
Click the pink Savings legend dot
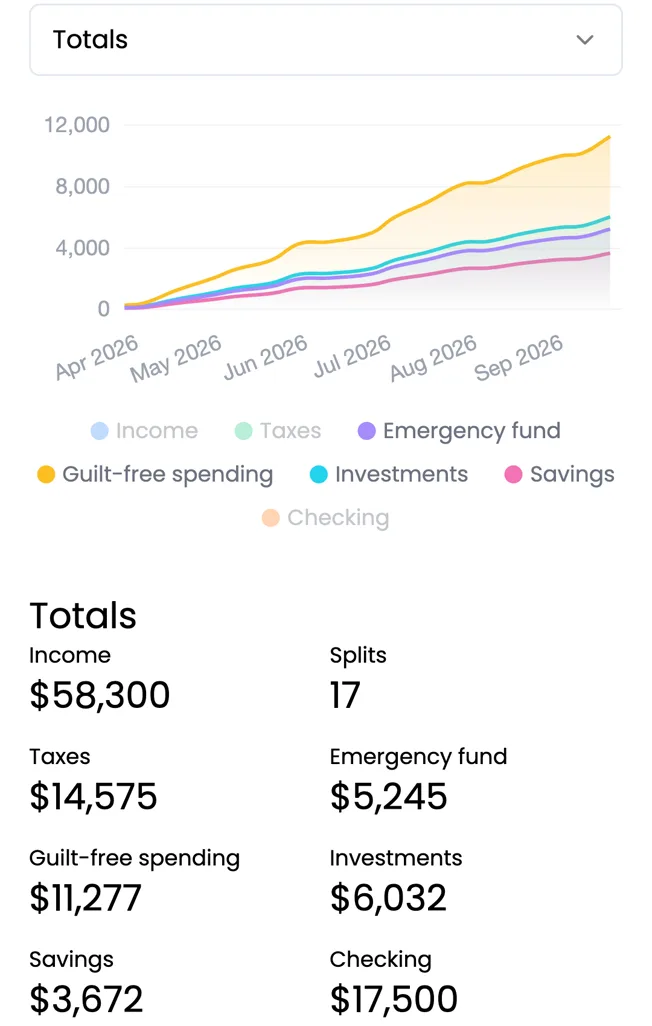513,474
